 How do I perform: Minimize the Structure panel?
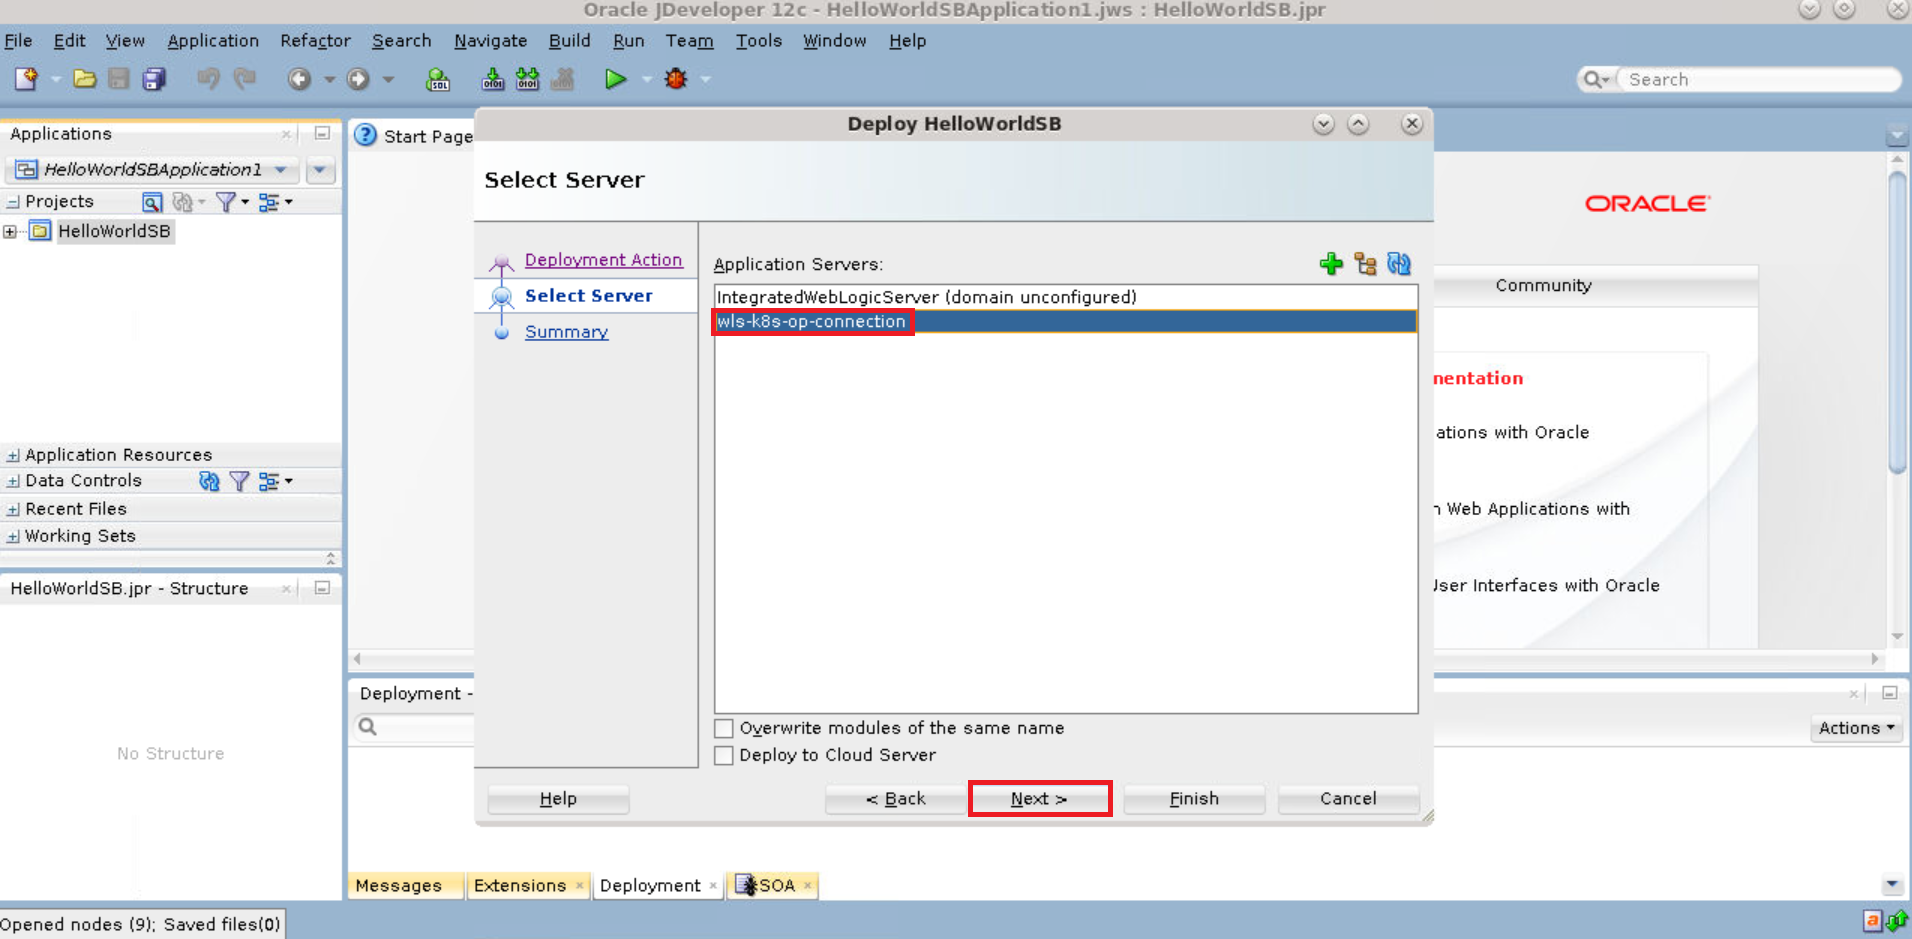322,588
